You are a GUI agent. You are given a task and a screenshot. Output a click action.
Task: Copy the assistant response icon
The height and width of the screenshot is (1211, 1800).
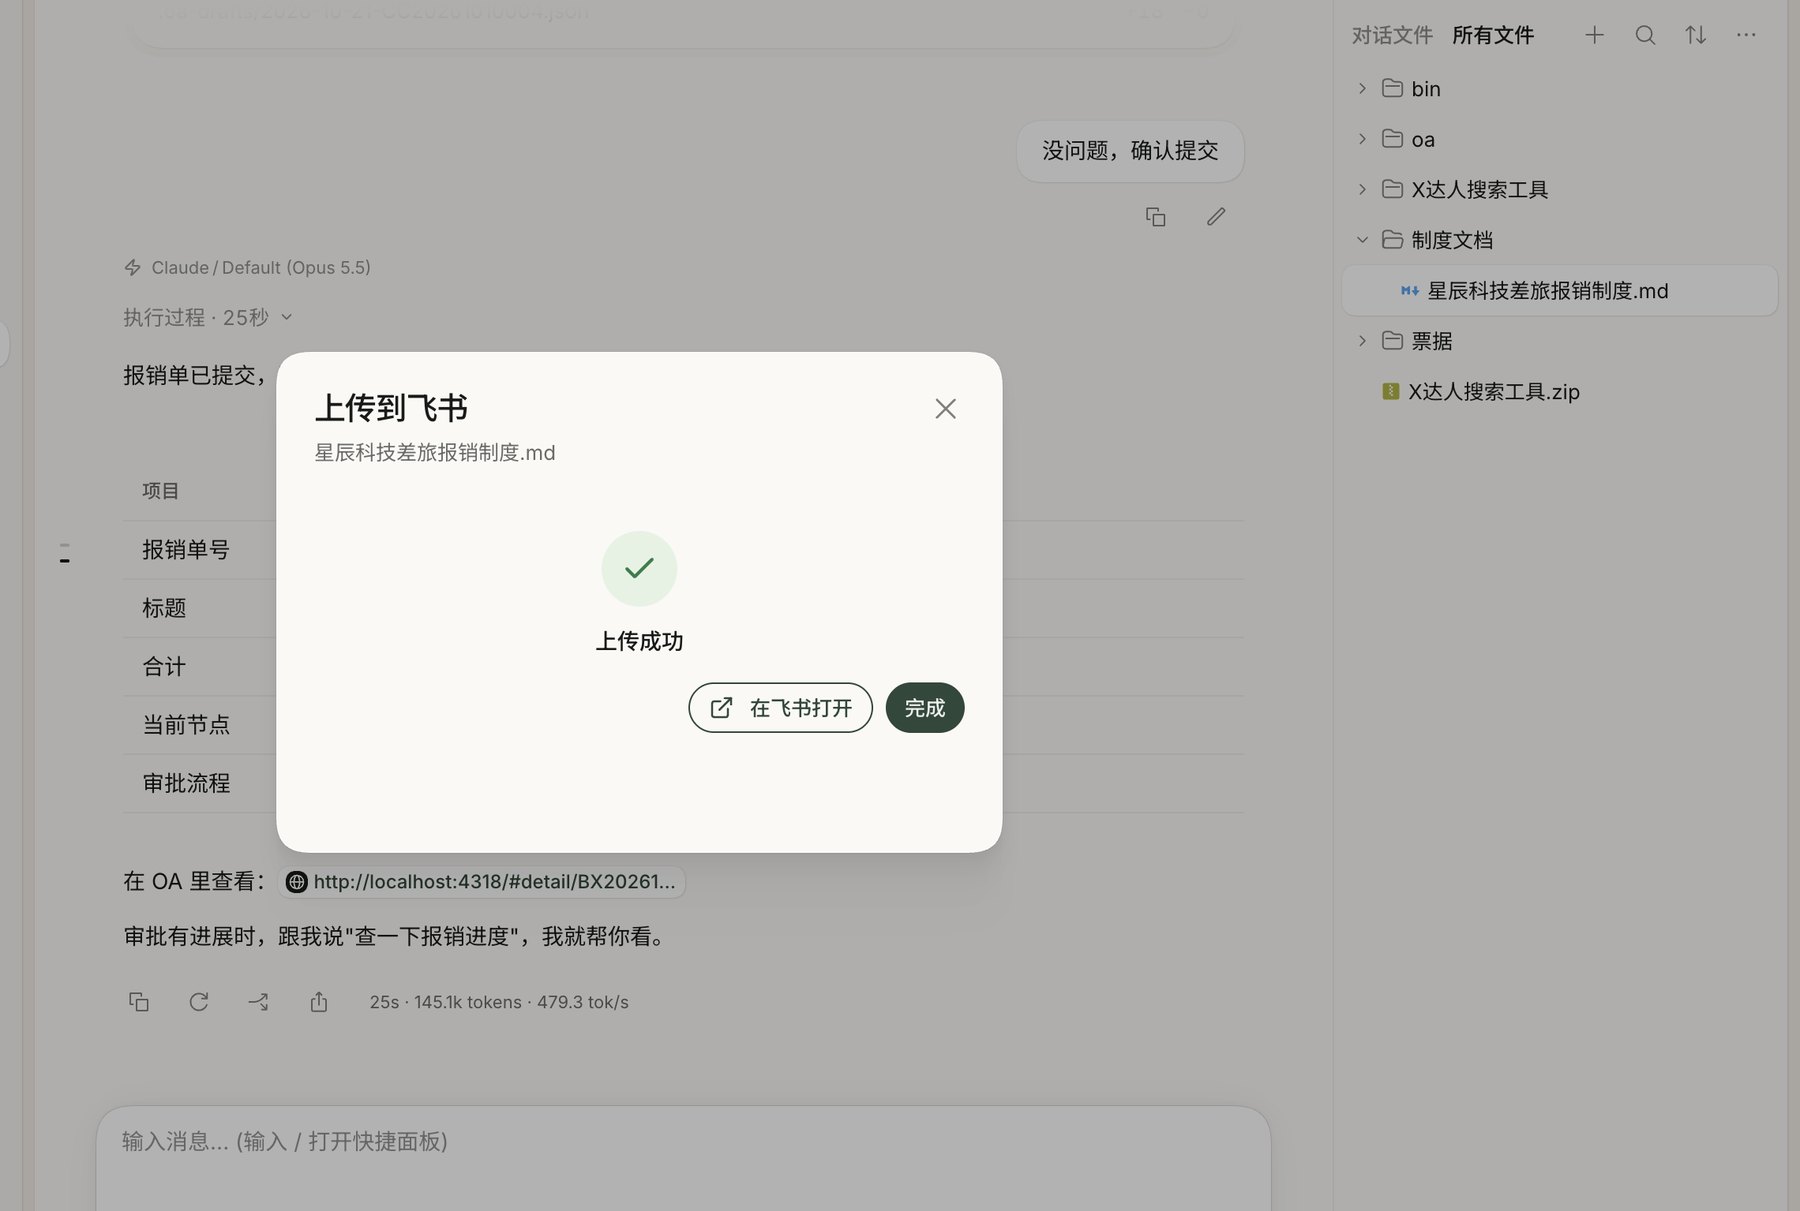point(139,1002)
